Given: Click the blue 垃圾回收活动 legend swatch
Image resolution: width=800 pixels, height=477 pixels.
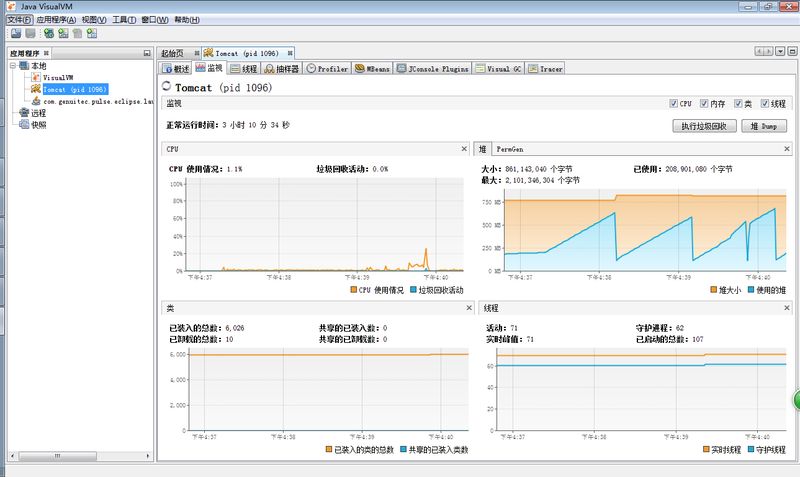Looking at the screenshot, I should coord(414,289).
